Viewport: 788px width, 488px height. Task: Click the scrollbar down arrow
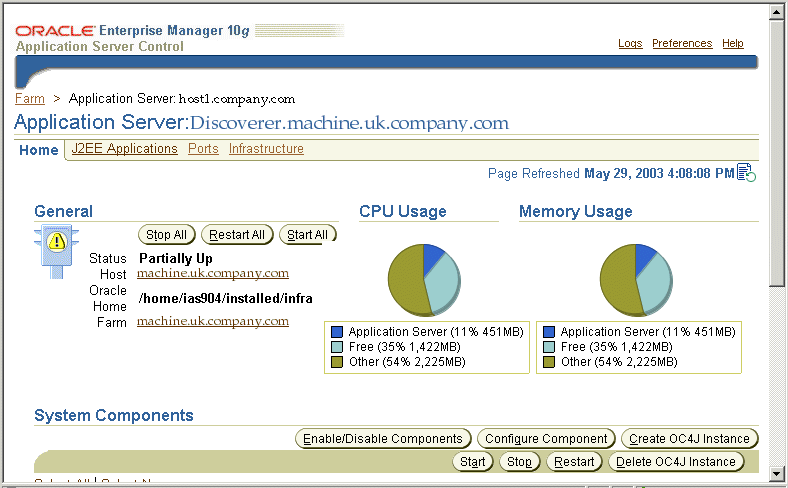(776, 473)
